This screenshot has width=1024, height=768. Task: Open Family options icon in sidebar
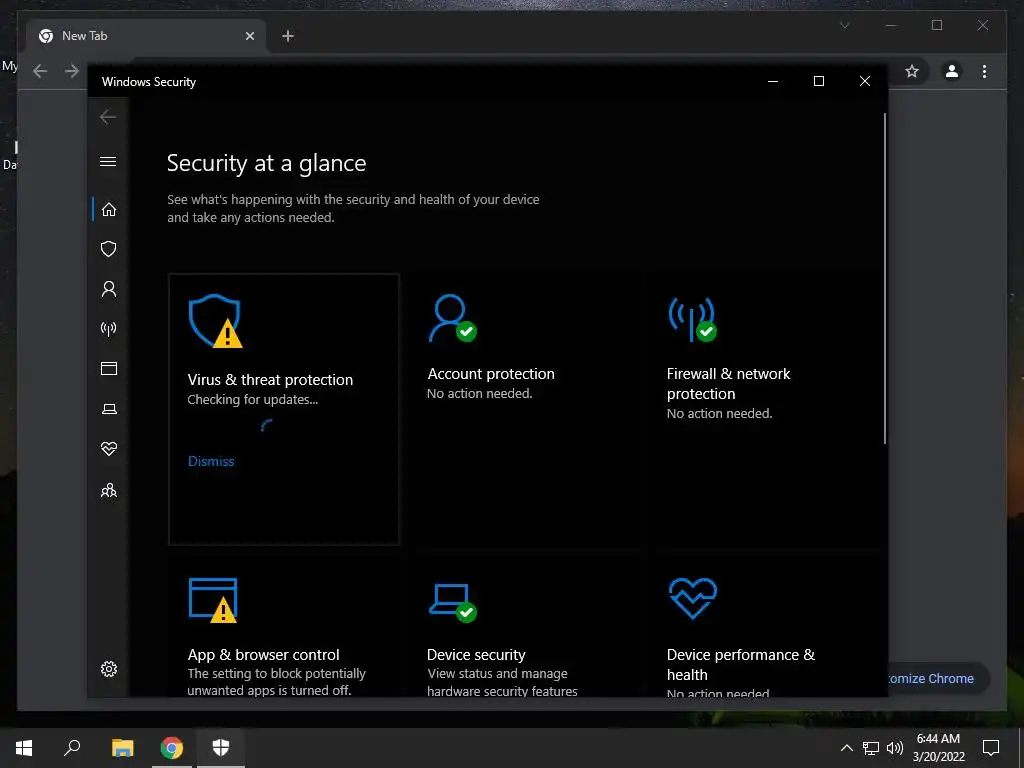(109, 490)
